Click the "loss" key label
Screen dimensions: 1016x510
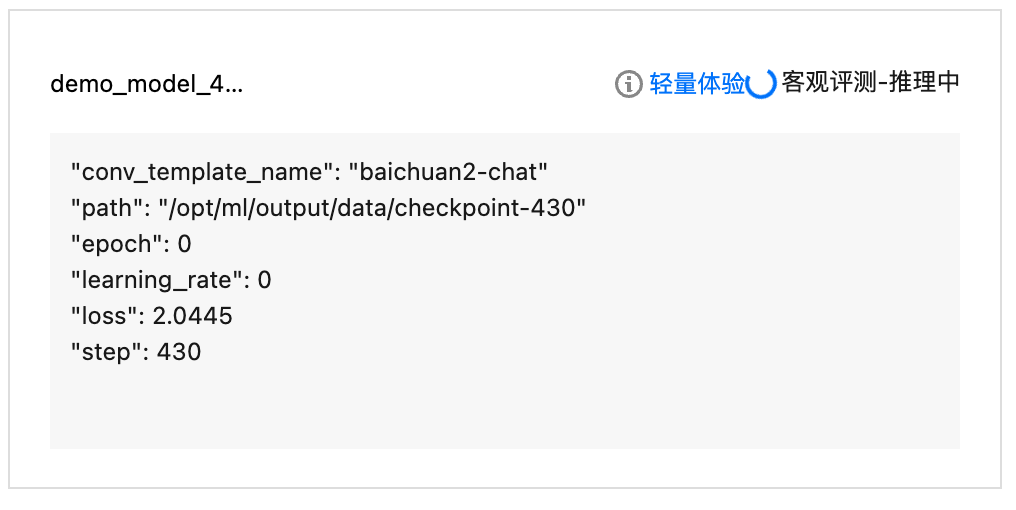click(106, 316)
